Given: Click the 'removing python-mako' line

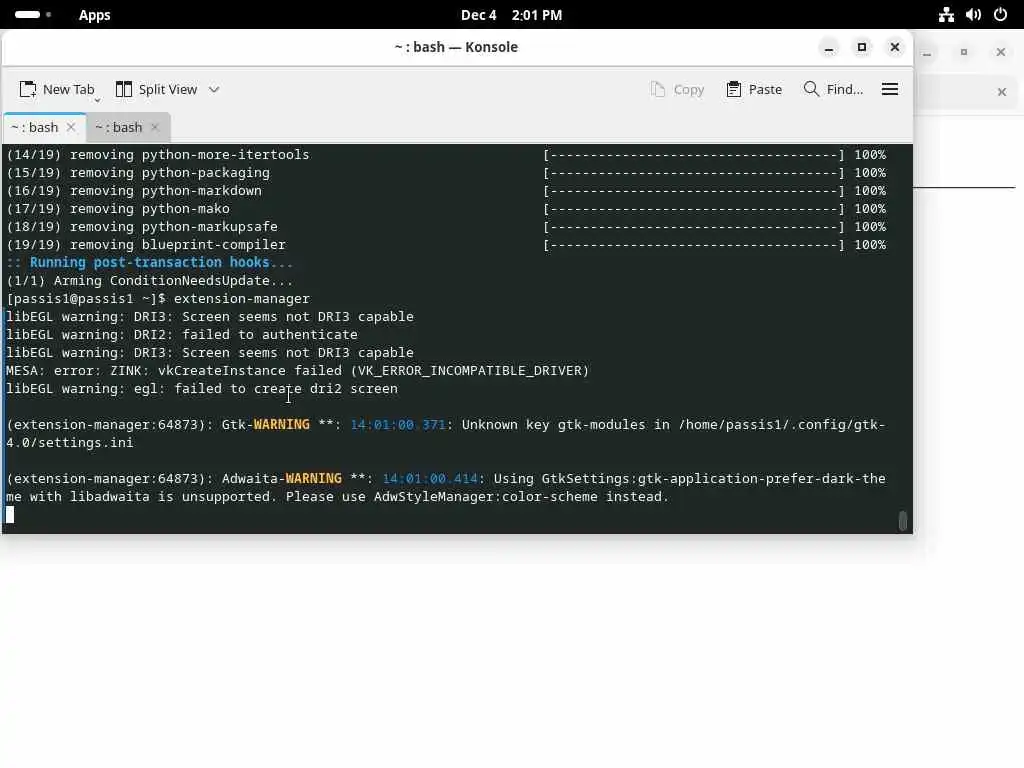Looking at the screenshot, I should tap(118, 209).
